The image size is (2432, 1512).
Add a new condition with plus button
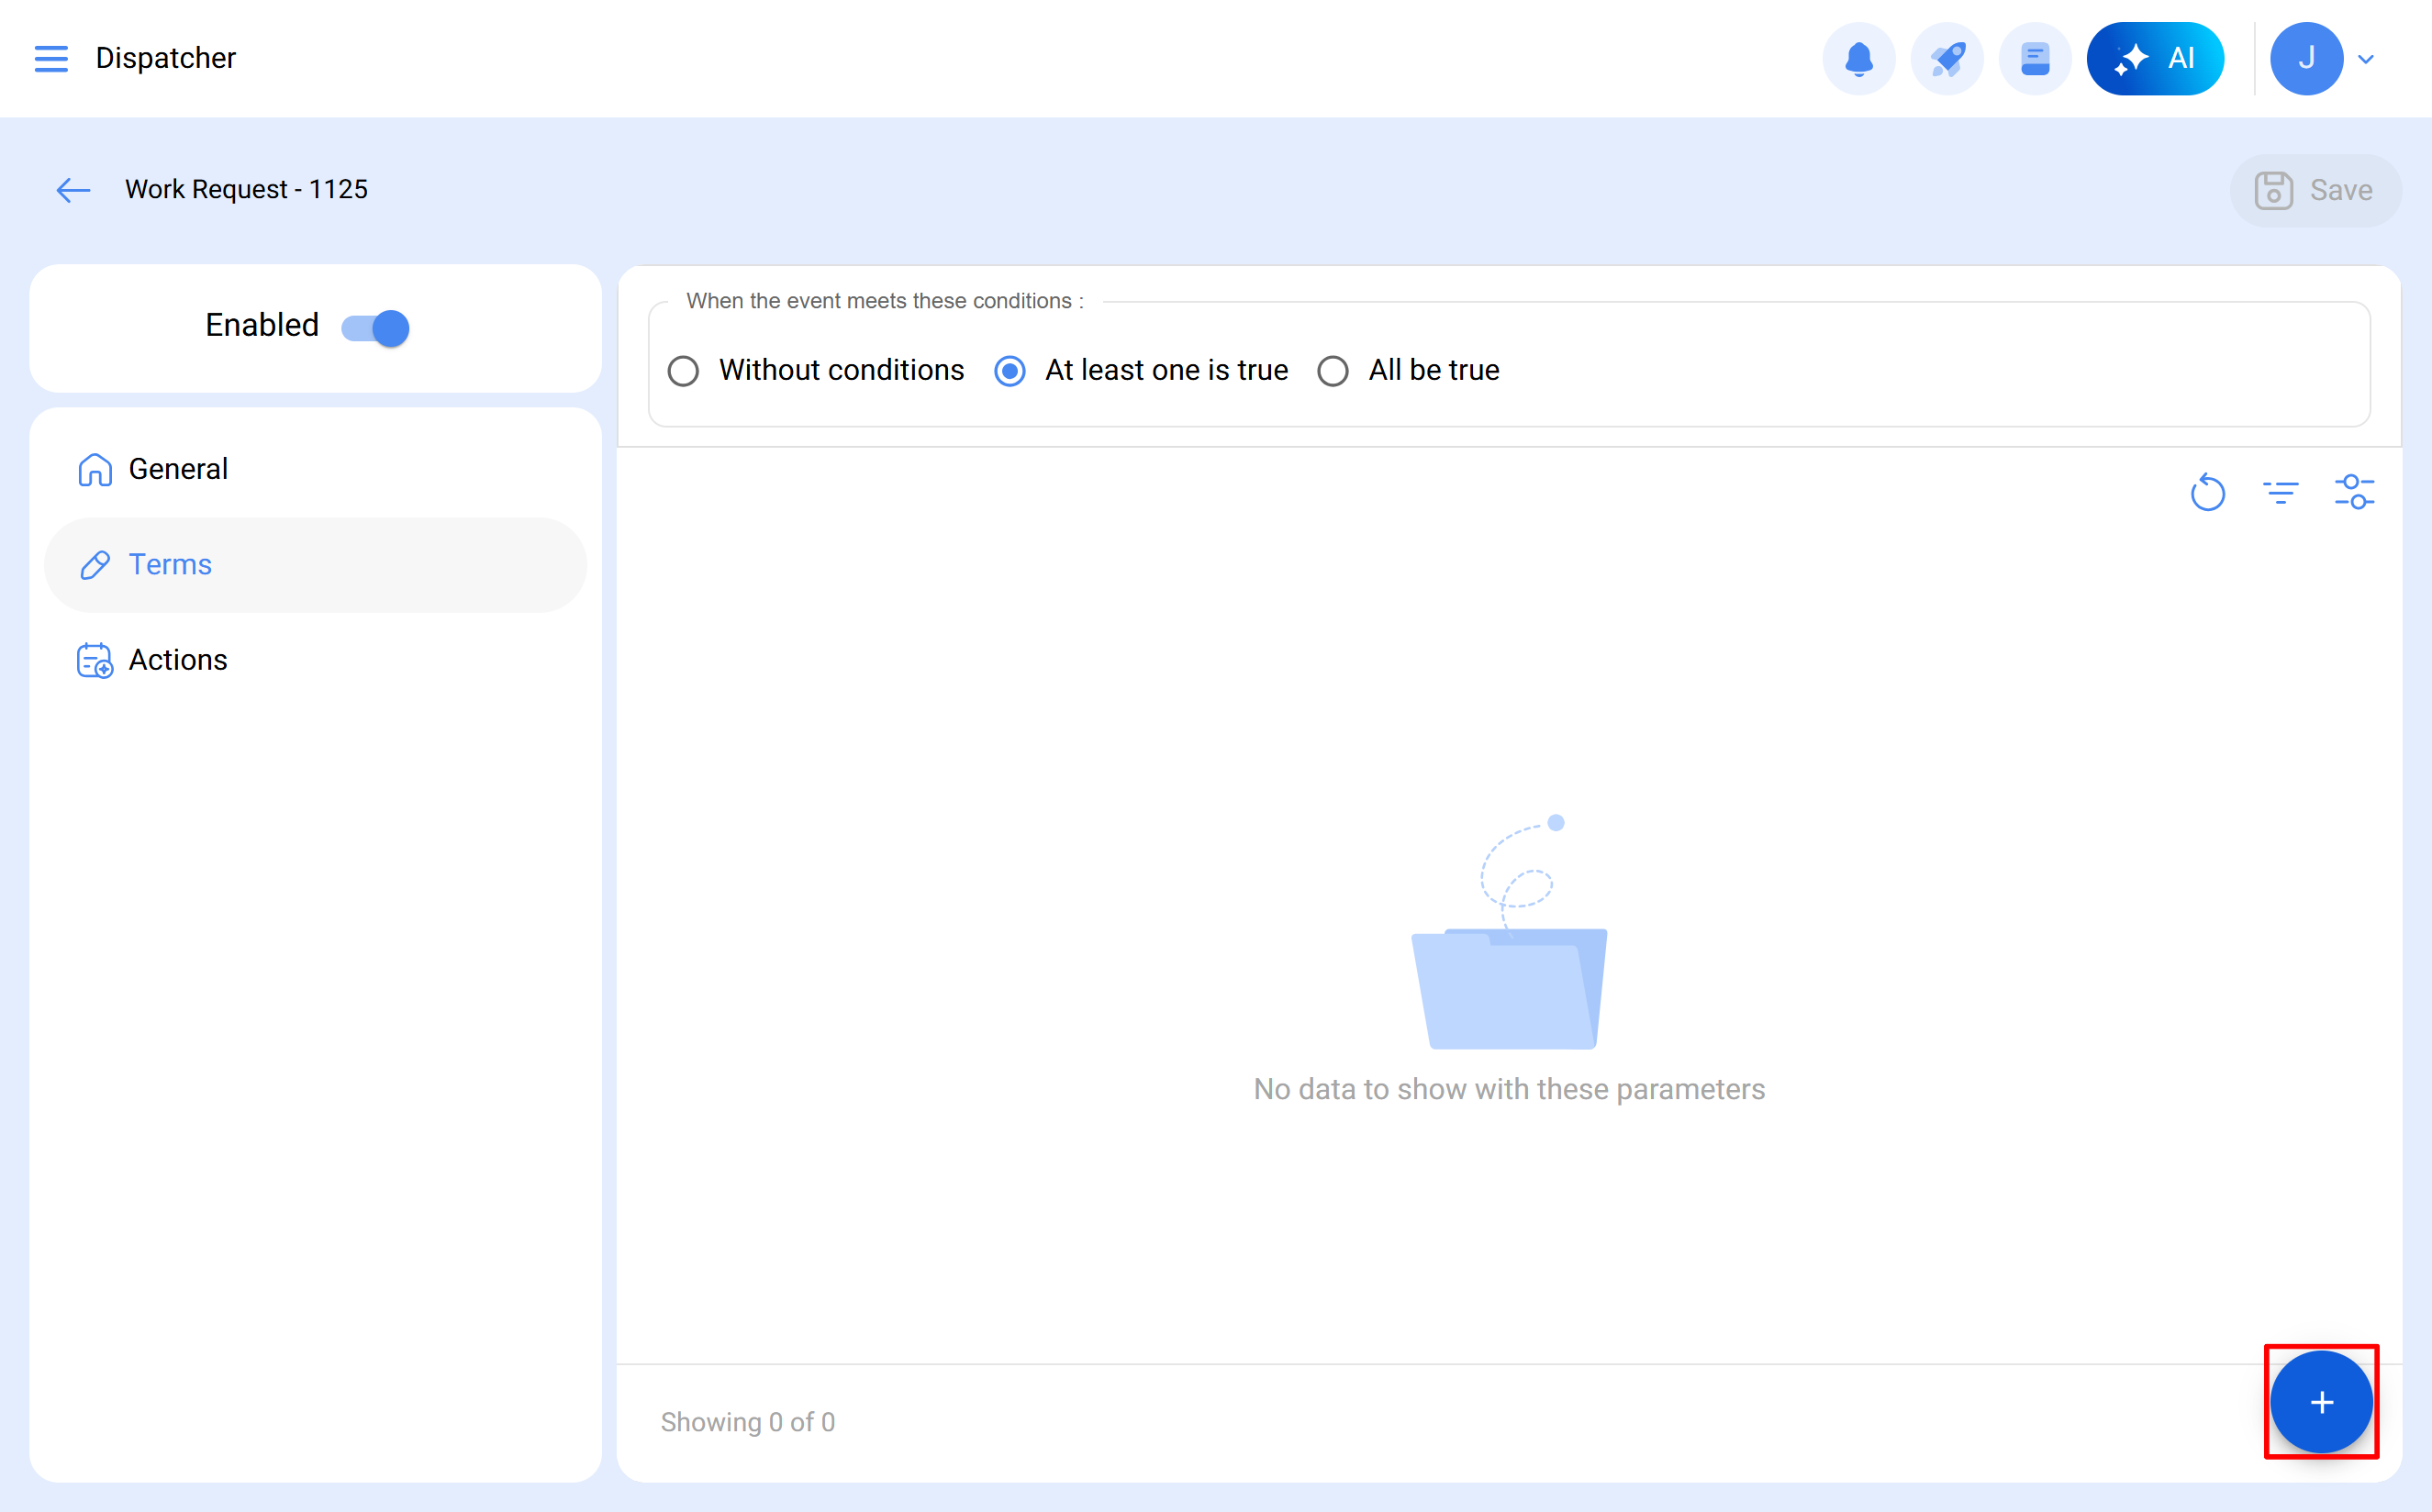[x=2321, y=1402]
